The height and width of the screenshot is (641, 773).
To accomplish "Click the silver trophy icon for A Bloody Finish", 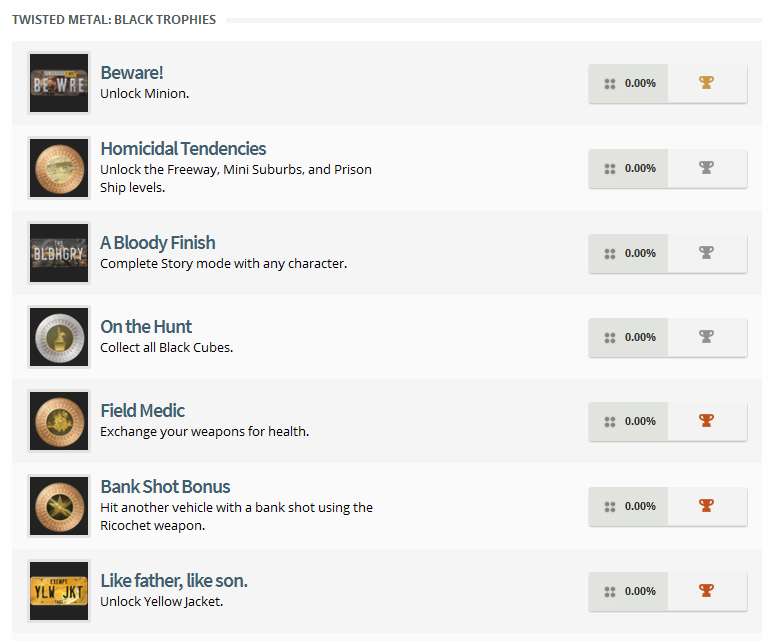I will click(707, 253).
